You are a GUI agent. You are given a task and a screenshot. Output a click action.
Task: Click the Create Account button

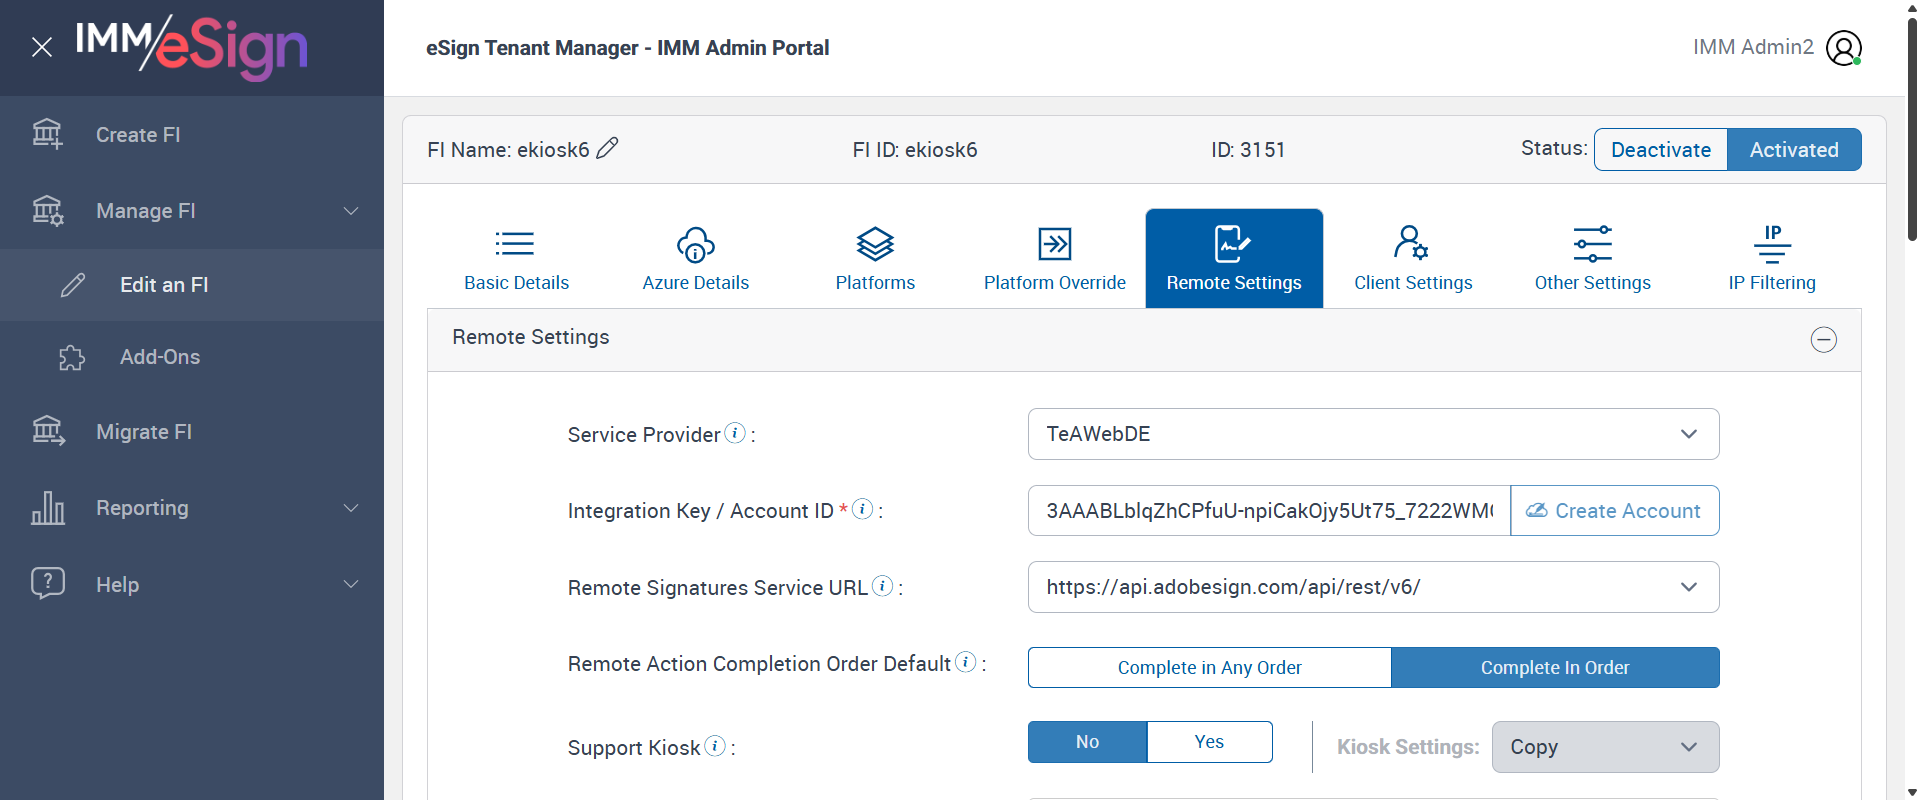pos(1614,511)
